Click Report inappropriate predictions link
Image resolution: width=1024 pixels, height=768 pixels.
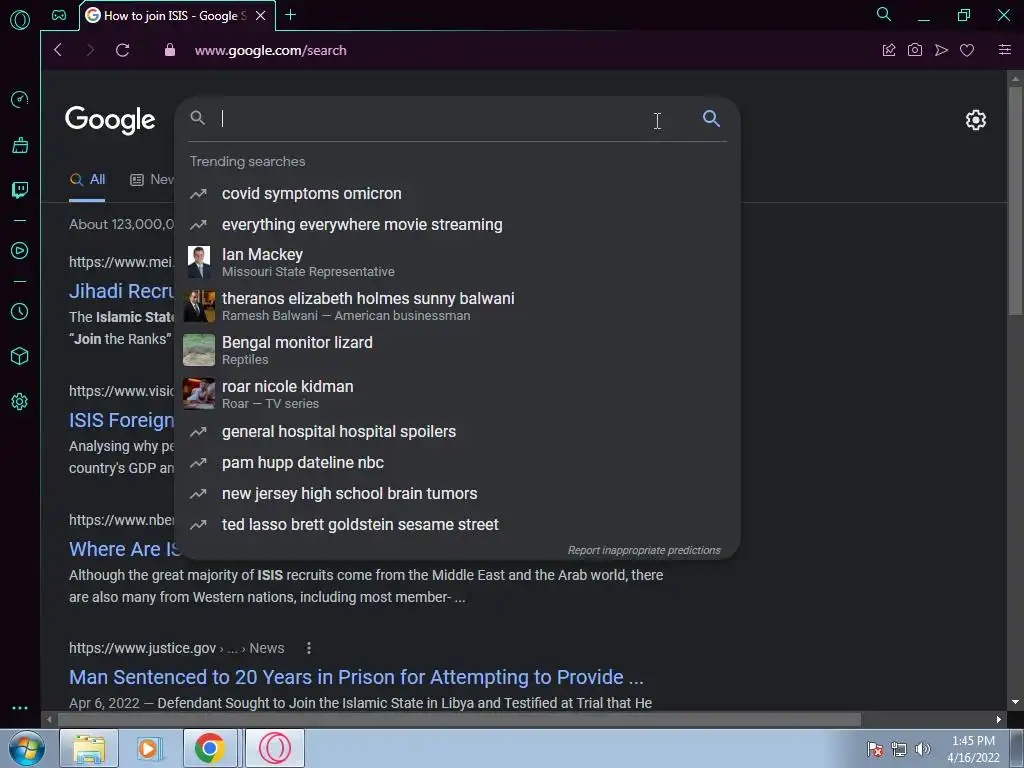click(644, 551)
